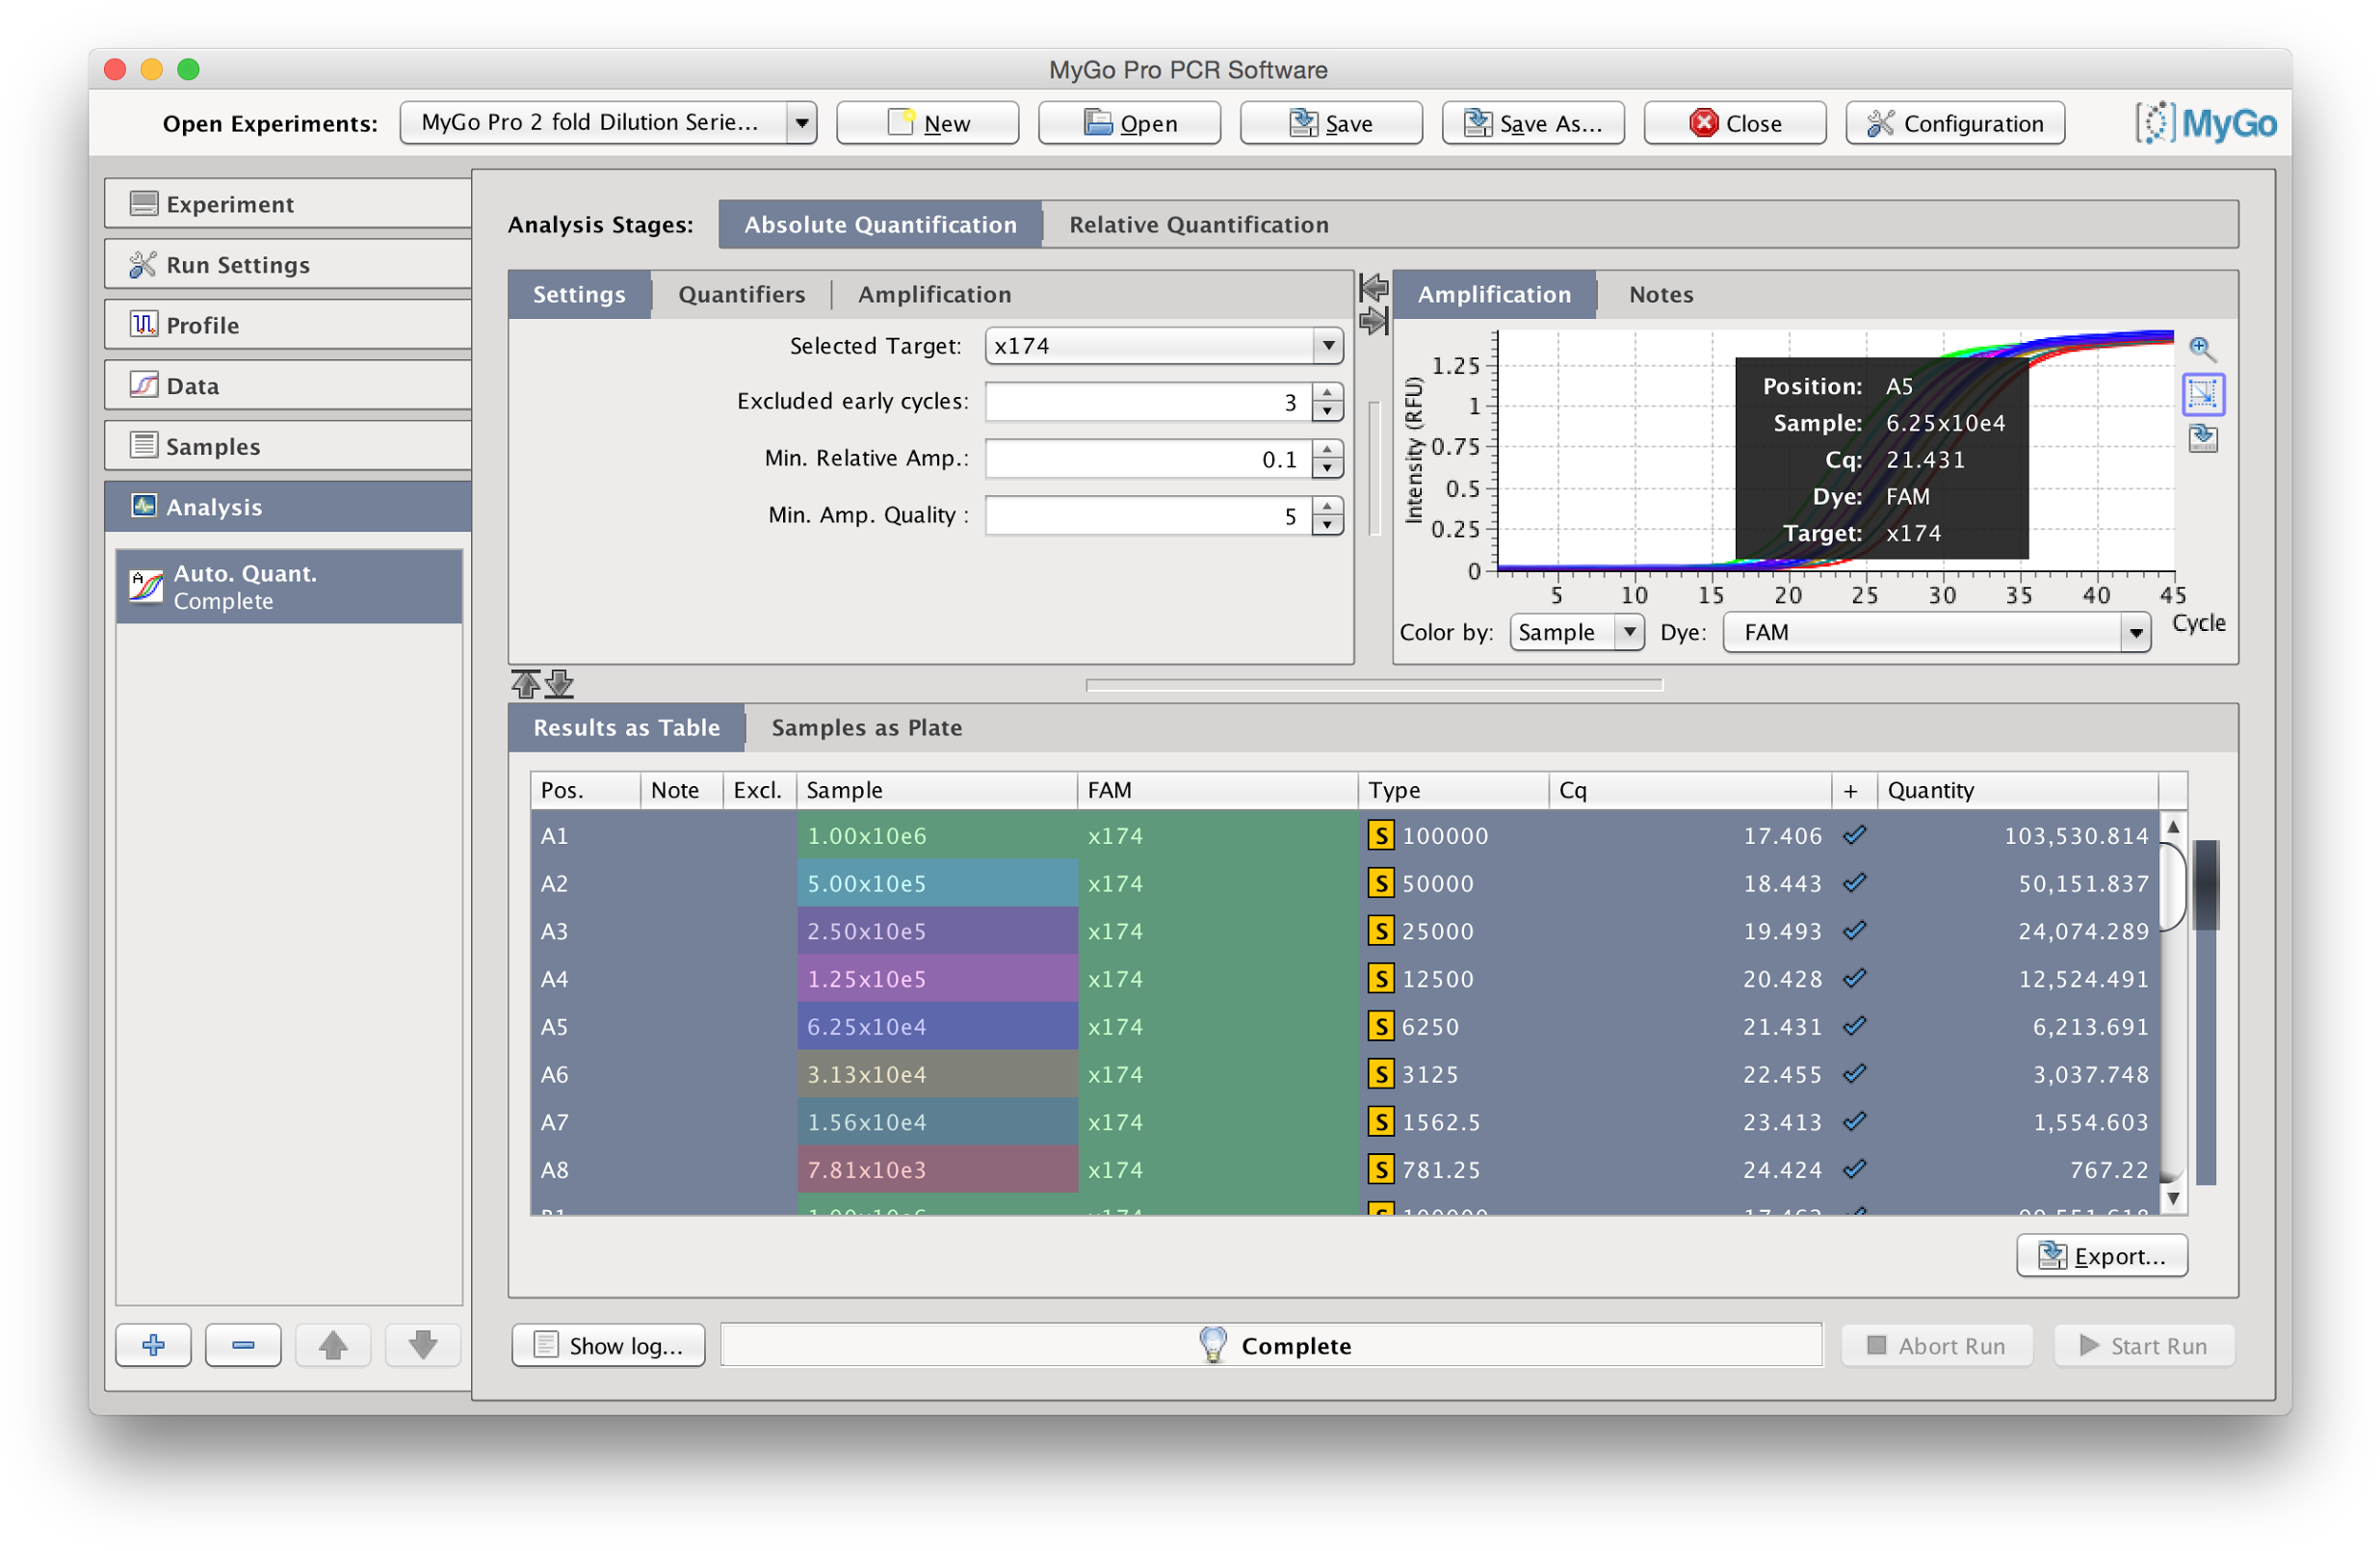This screenshot has width=2380, height=1551.
Task: Click the export chart image icon
Action: click(2201, 438)
